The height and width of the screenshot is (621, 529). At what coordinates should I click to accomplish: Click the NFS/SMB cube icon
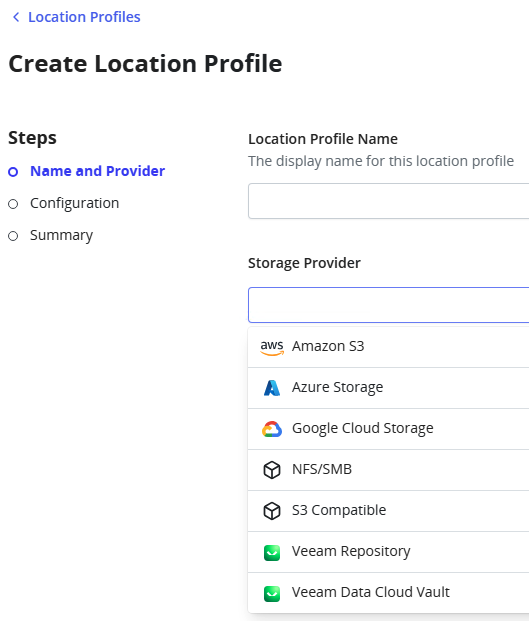coord(272,470)
